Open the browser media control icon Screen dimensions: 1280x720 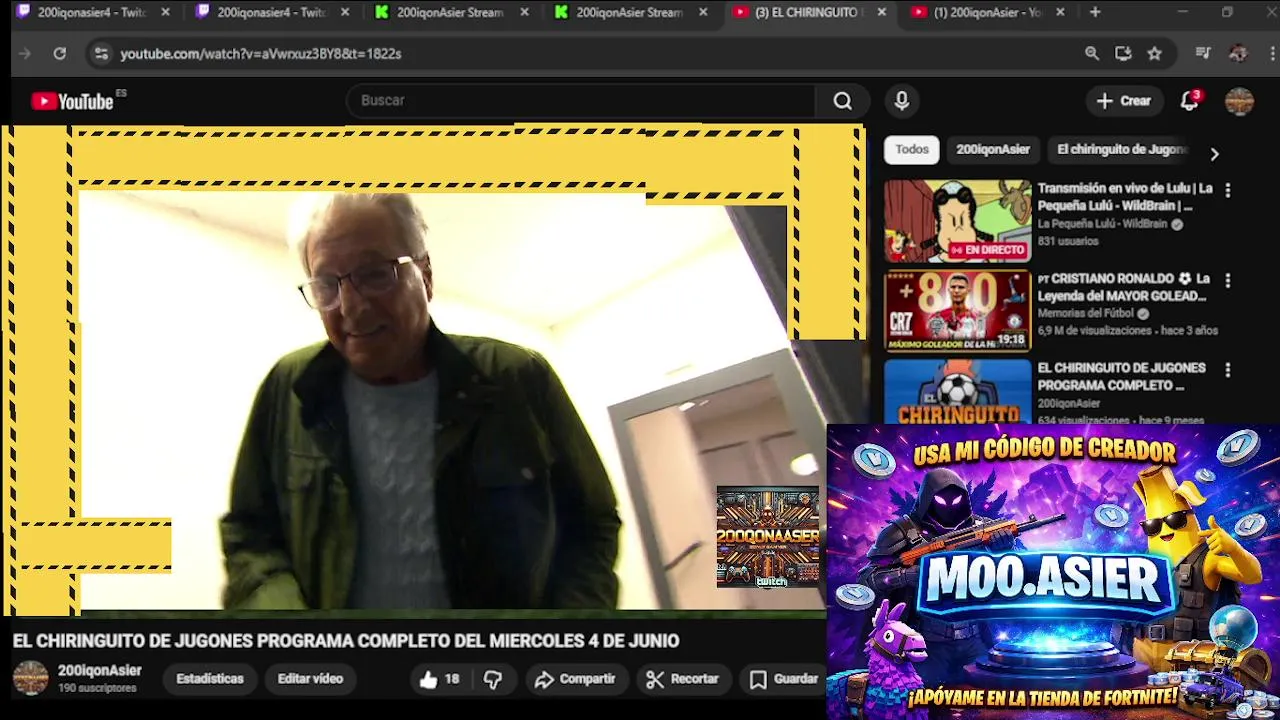[x=1203, y=54]
